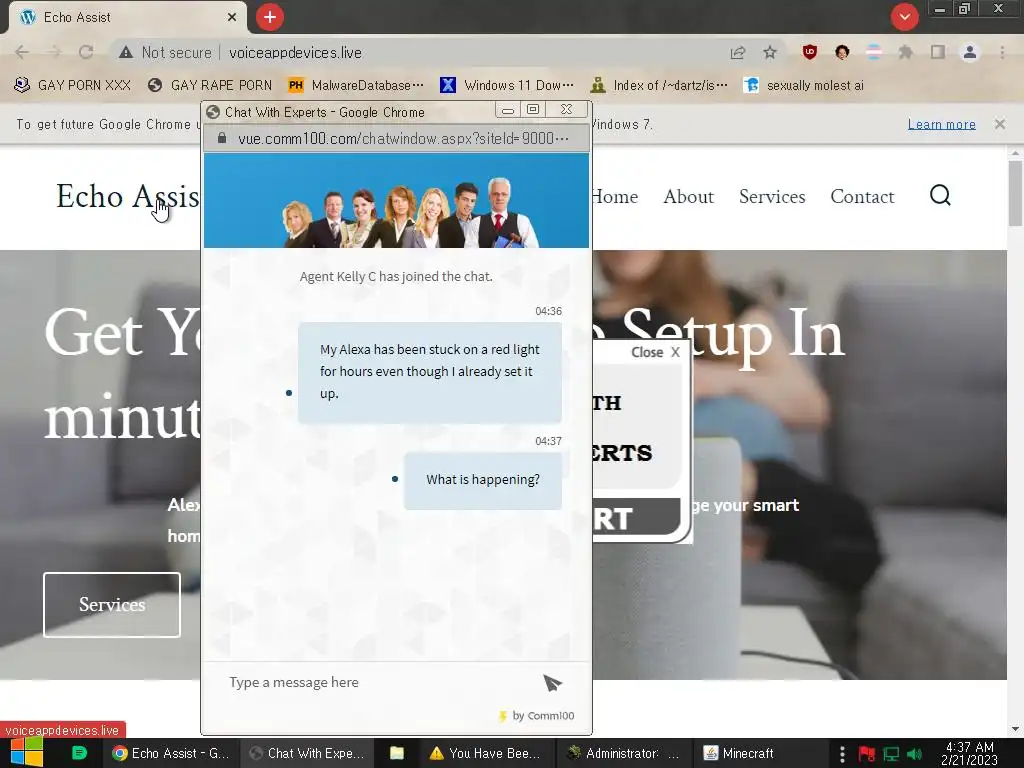Open the Chrome three-dot menu
The width and height of the screenshot is (1024, 768).
coord(1002,52)
